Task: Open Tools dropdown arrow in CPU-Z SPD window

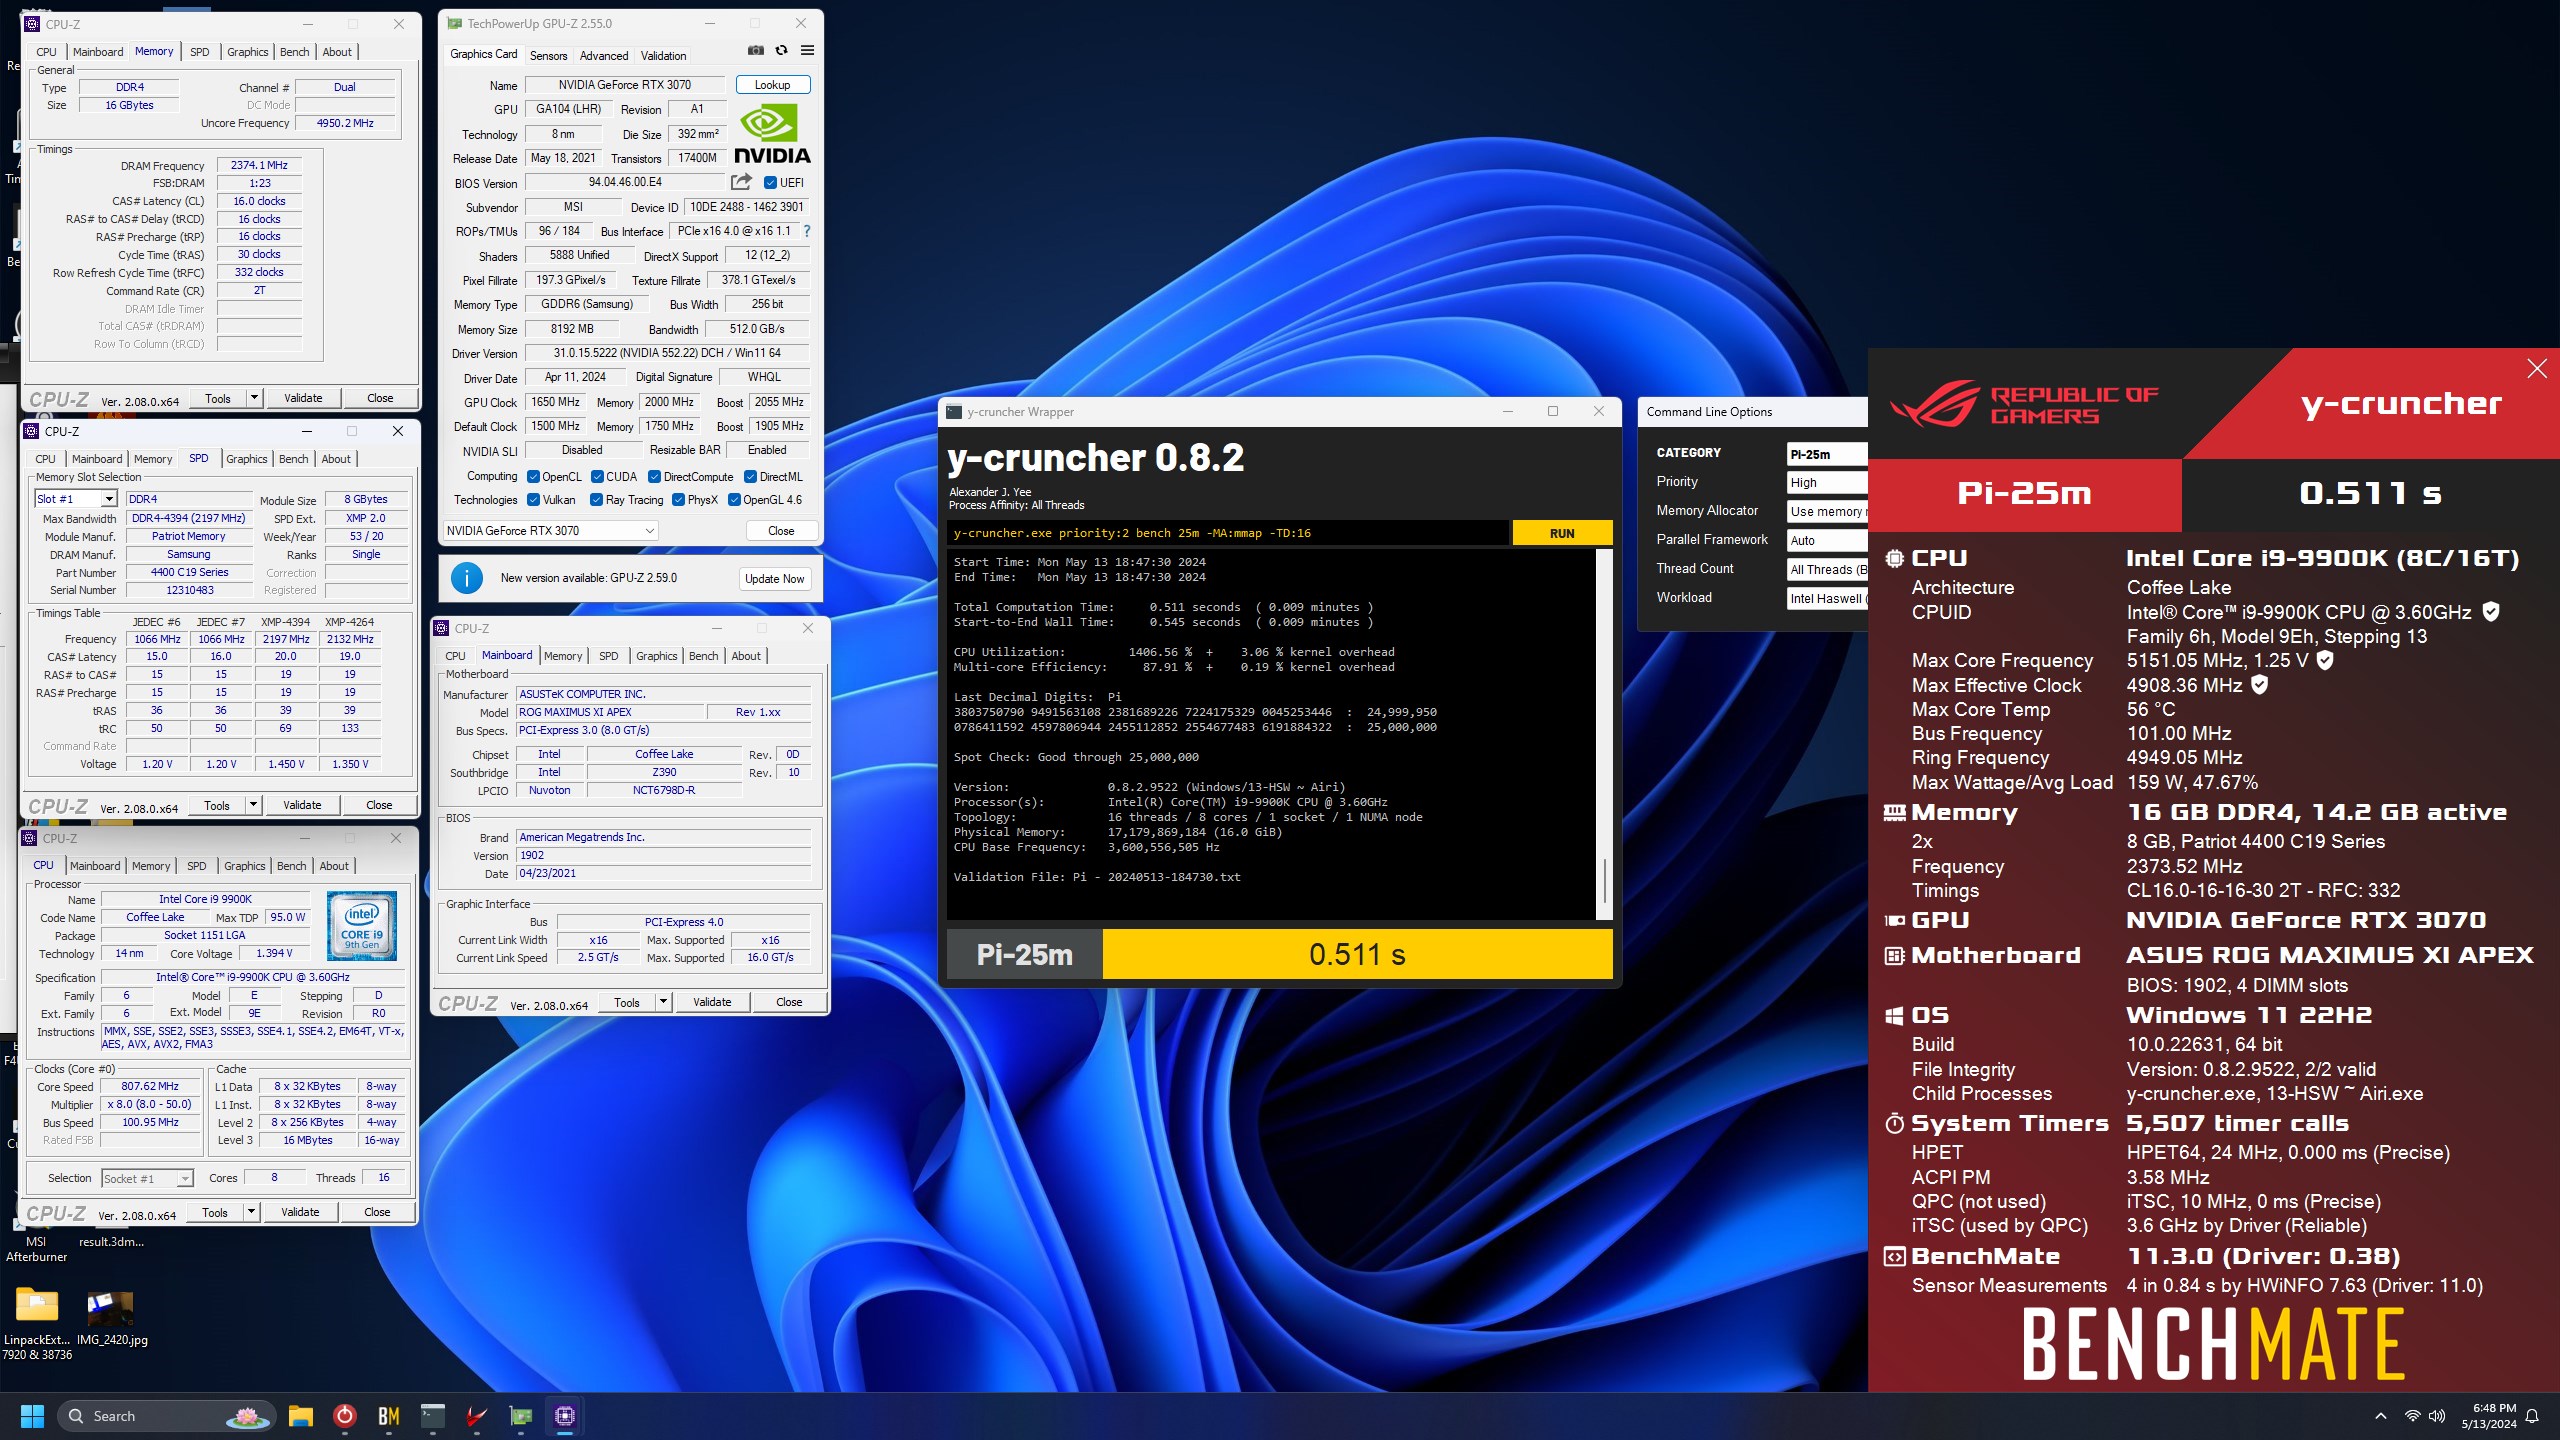Action: [253, 805]
